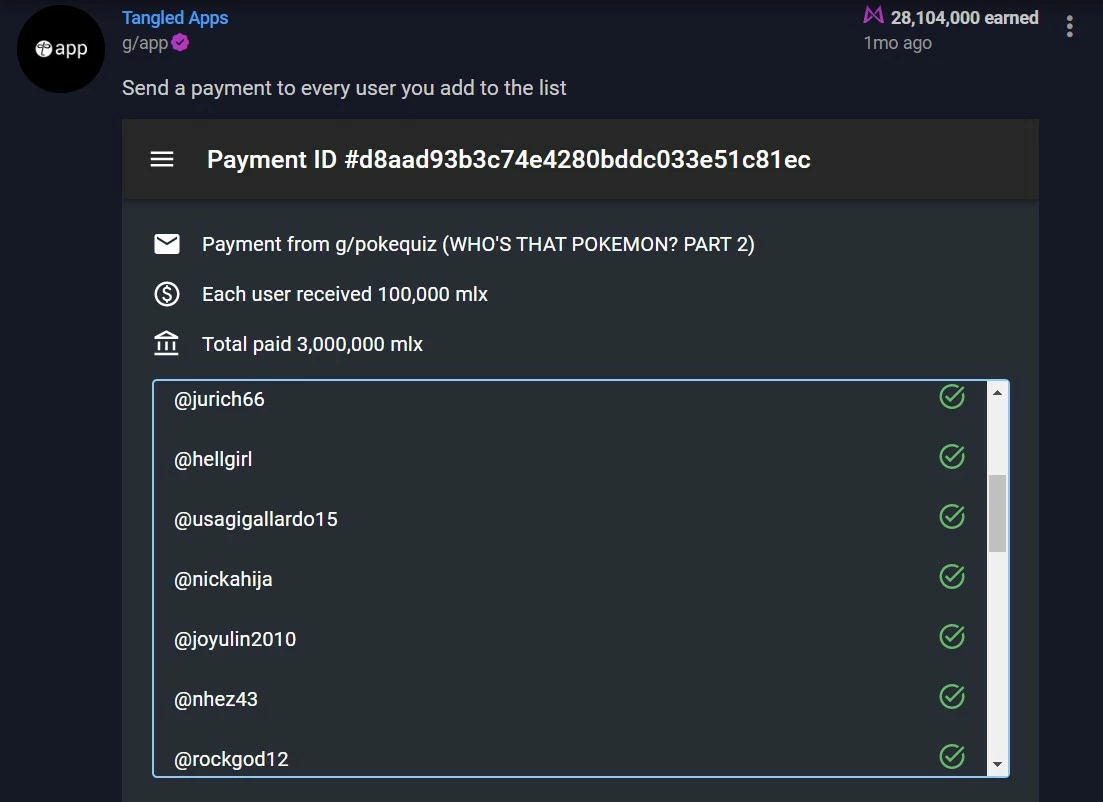Click the scrollbar up arrow in user list
1103x802 pixels.
click(997, 393)
